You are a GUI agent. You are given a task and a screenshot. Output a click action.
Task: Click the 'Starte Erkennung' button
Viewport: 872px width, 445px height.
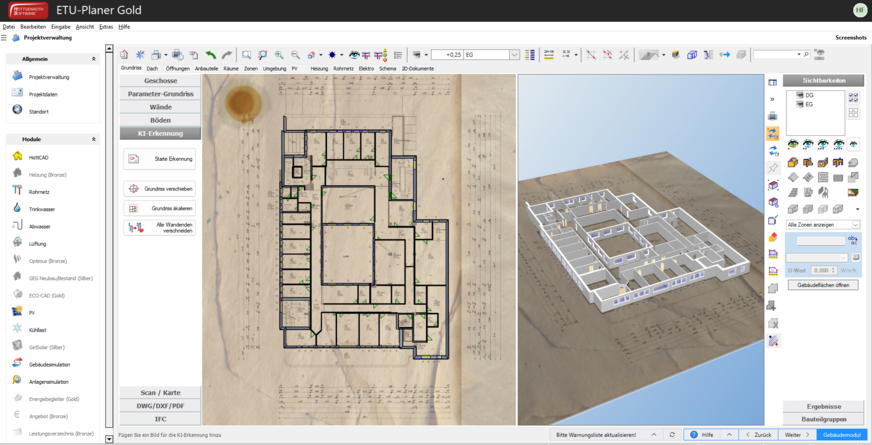pyautogui.click(x=160, y=158)
